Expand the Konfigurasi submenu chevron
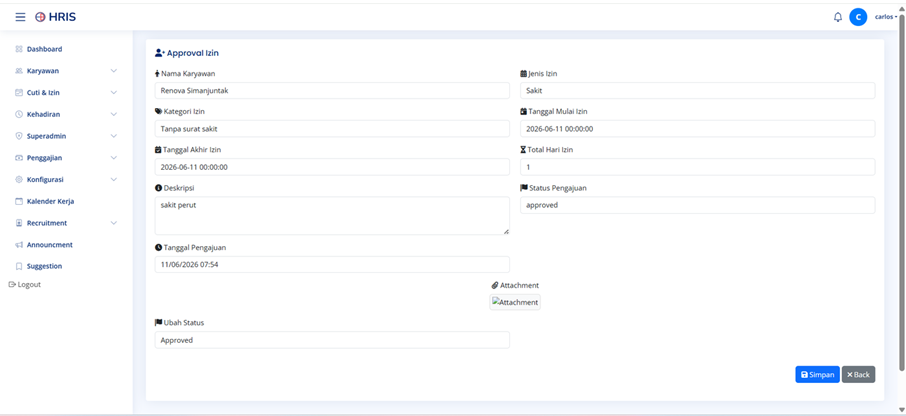This screenshot has height=416, width=906. click(114, 180)
